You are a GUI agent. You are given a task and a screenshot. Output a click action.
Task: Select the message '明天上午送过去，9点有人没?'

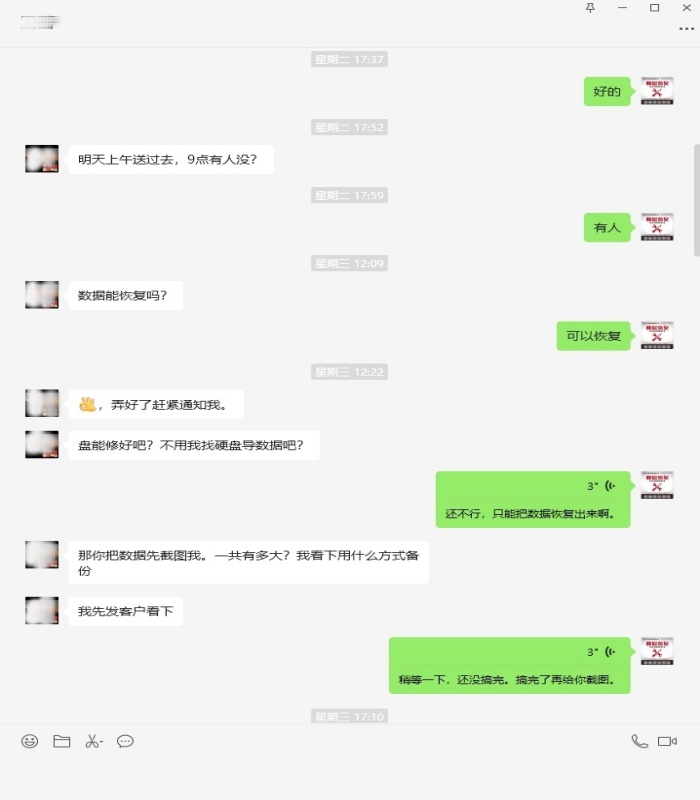coord(171,159)
